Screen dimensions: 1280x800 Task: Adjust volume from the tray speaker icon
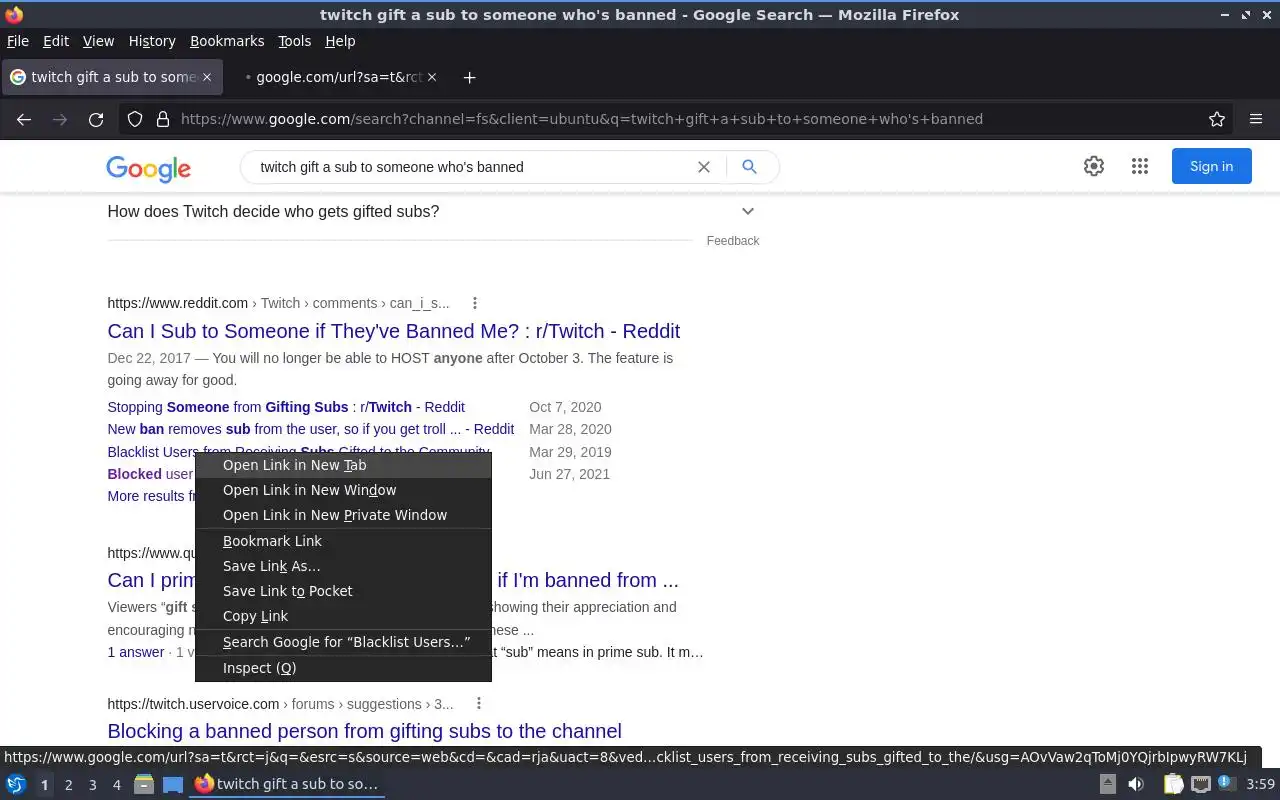[1136, 785]
